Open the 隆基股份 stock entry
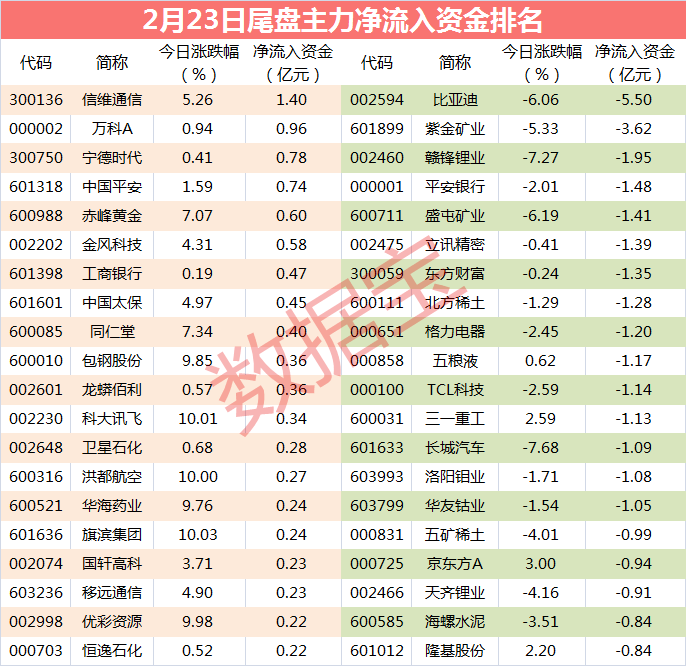The image size is (686, 666). [x=456, y=651]
